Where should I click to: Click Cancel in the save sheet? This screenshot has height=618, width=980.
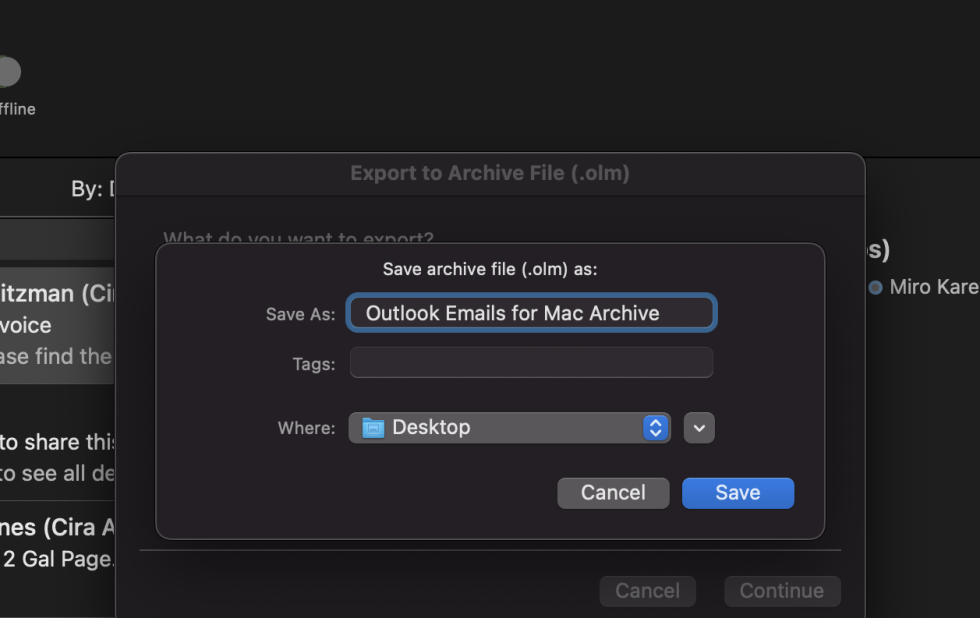click(x=613, y=492)
